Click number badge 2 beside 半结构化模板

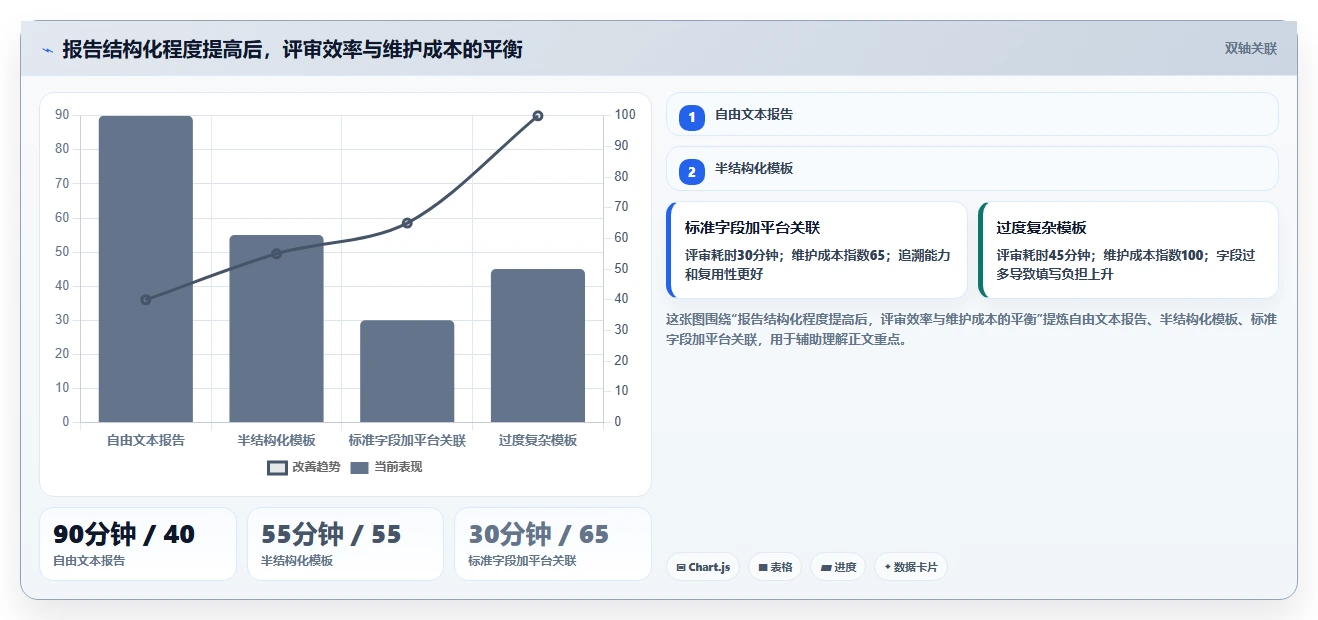tap(691, 170)
